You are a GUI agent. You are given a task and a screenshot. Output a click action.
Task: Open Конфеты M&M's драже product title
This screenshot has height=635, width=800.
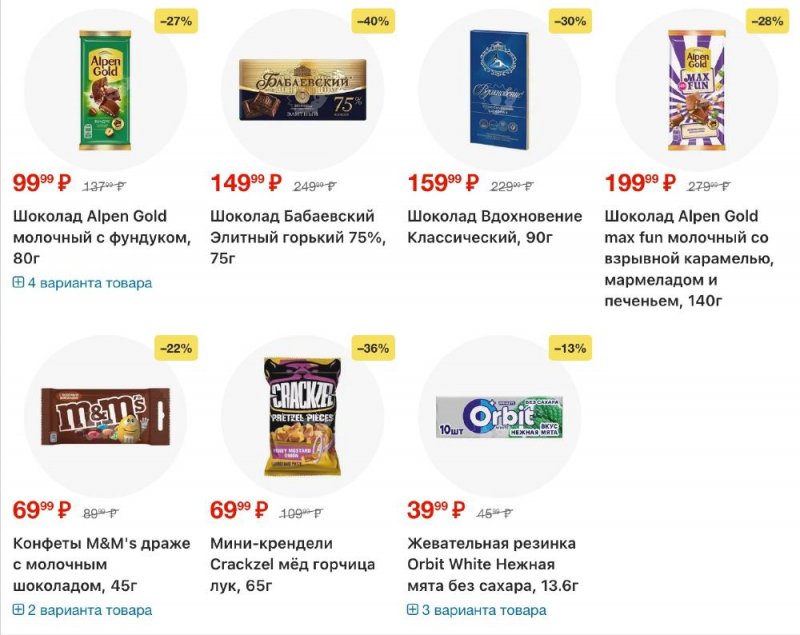pos(101,564)
